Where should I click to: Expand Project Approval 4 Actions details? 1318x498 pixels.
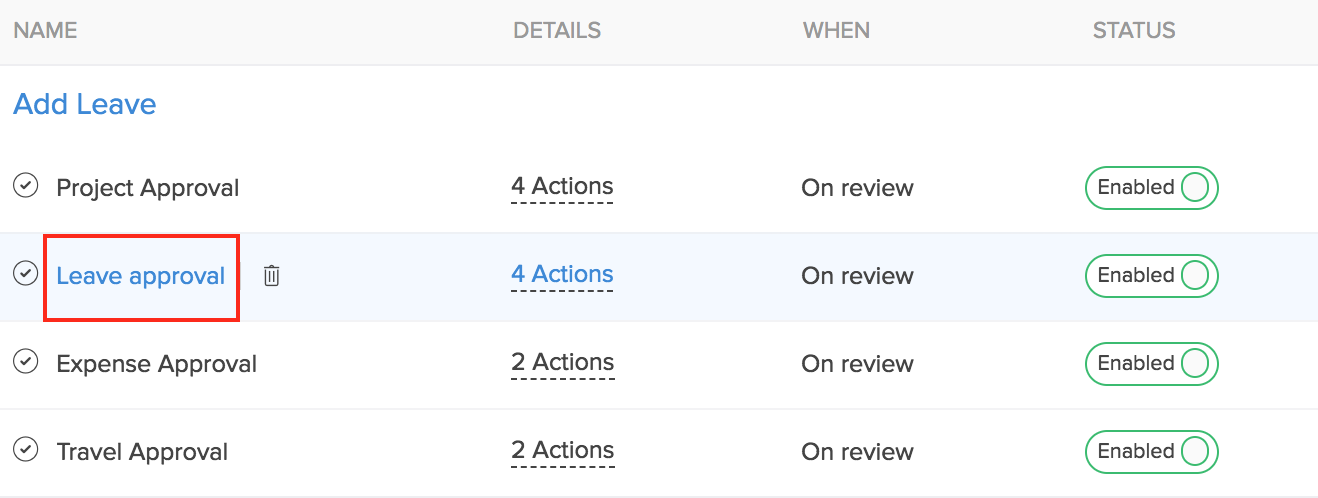562,187
